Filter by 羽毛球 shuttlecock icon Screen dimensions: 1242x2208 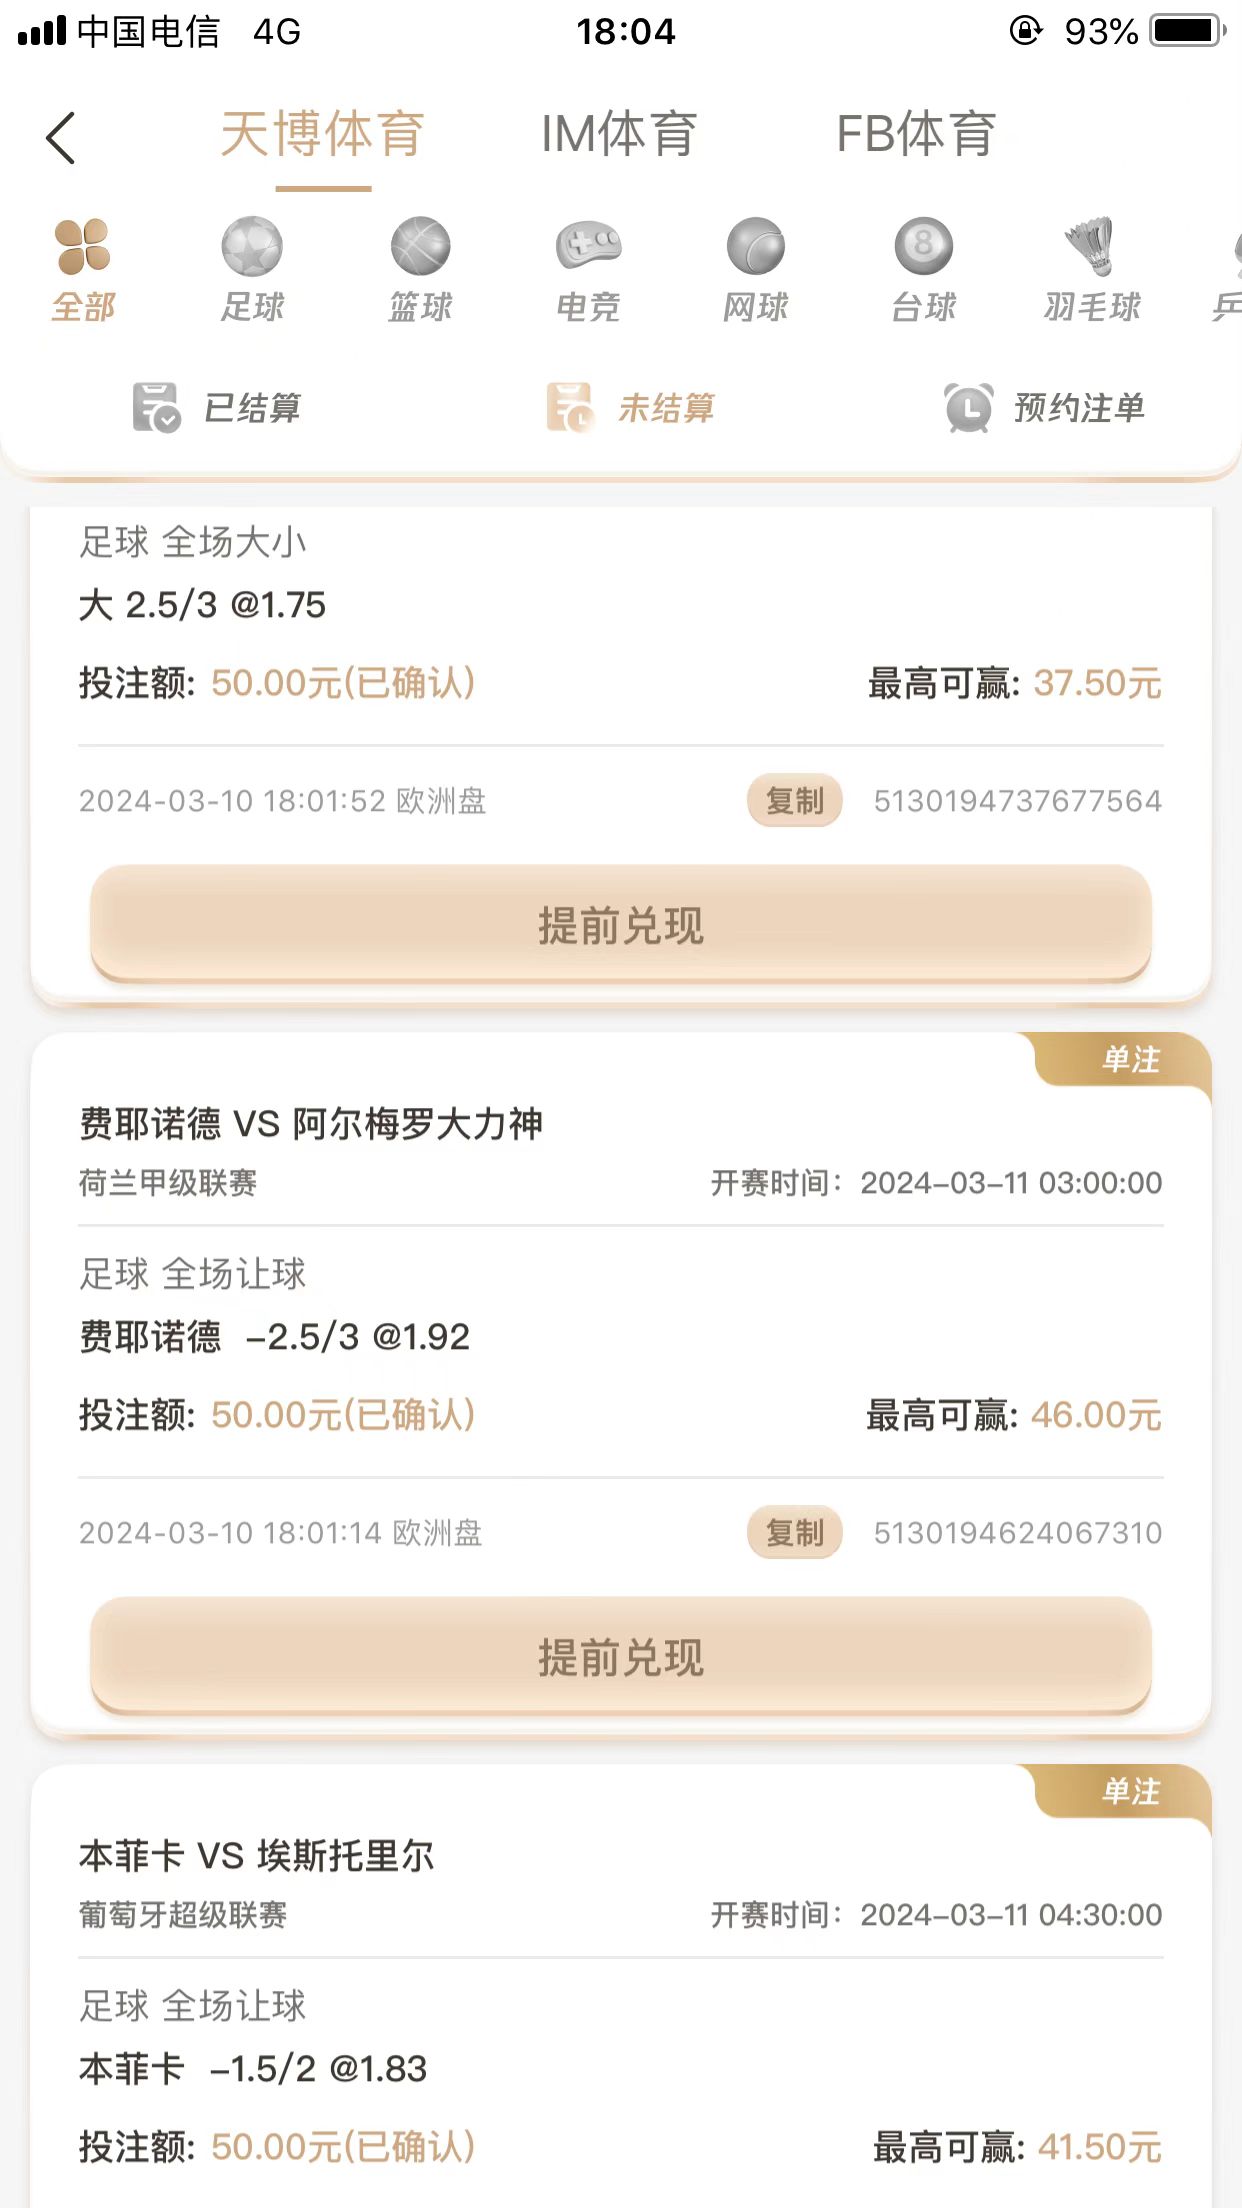point(1091,247)
